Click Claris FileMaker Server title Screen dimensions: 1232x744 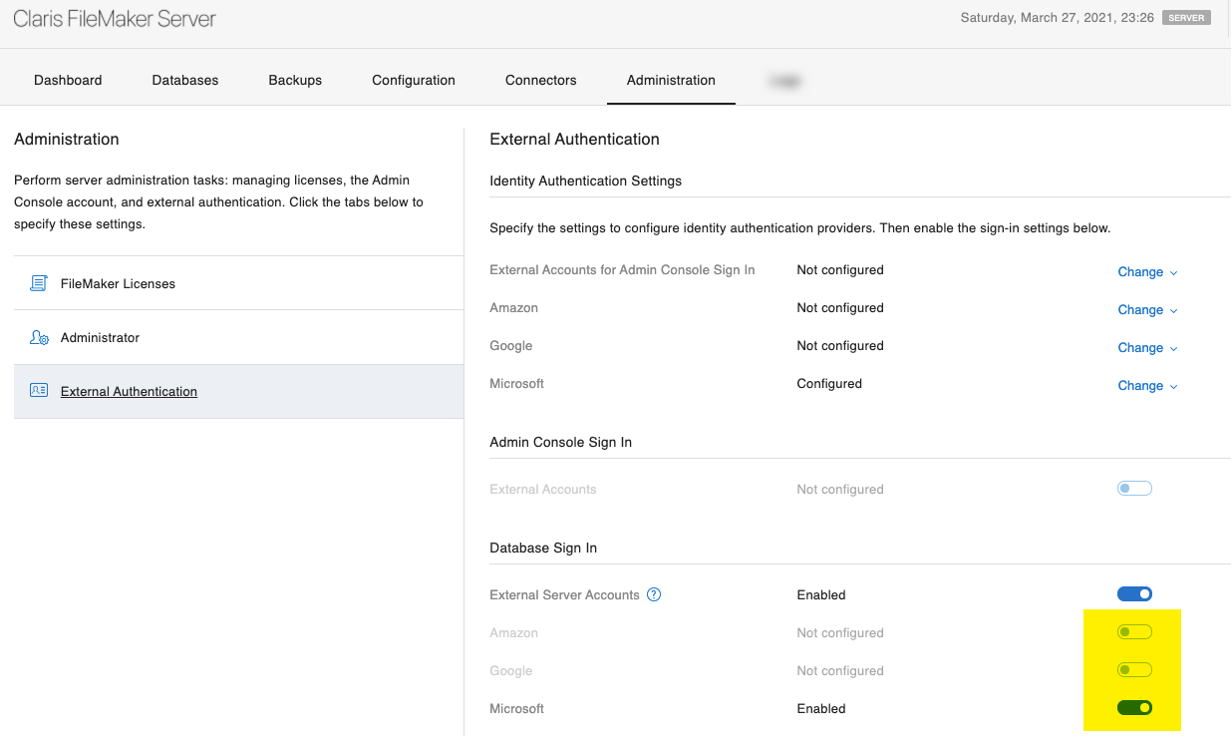click(x=114, y=18)
